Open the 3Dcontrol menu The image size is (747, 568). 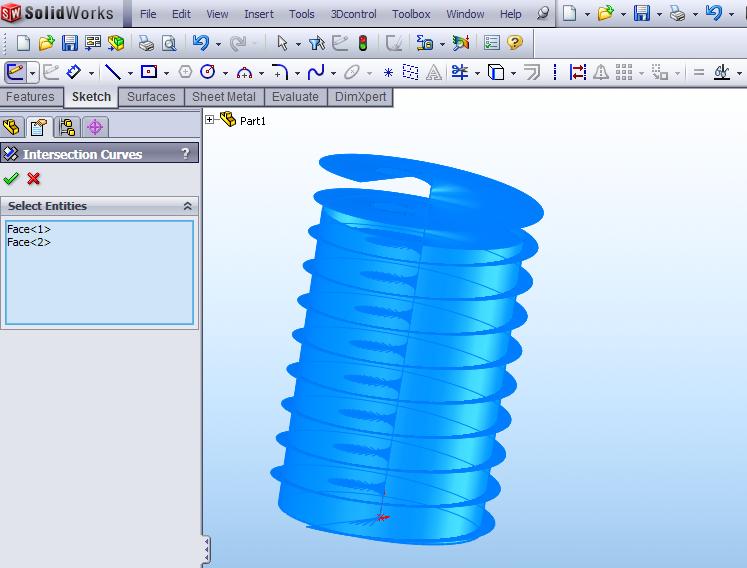tap(353, 14)
